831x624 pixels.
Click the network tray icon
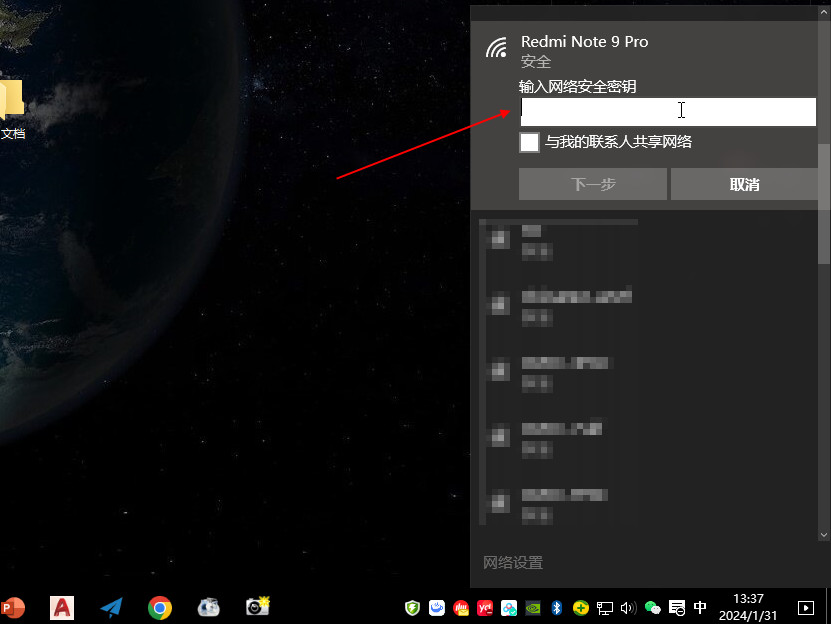click(x=605, y=607)
